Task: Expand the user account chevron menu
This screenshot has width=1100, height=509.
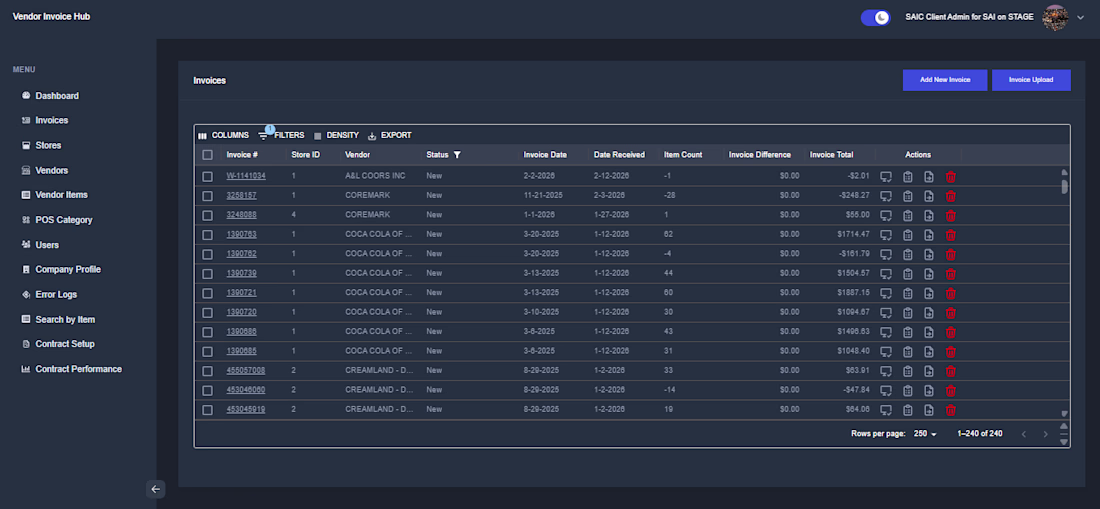Action: pos(1080,18)
